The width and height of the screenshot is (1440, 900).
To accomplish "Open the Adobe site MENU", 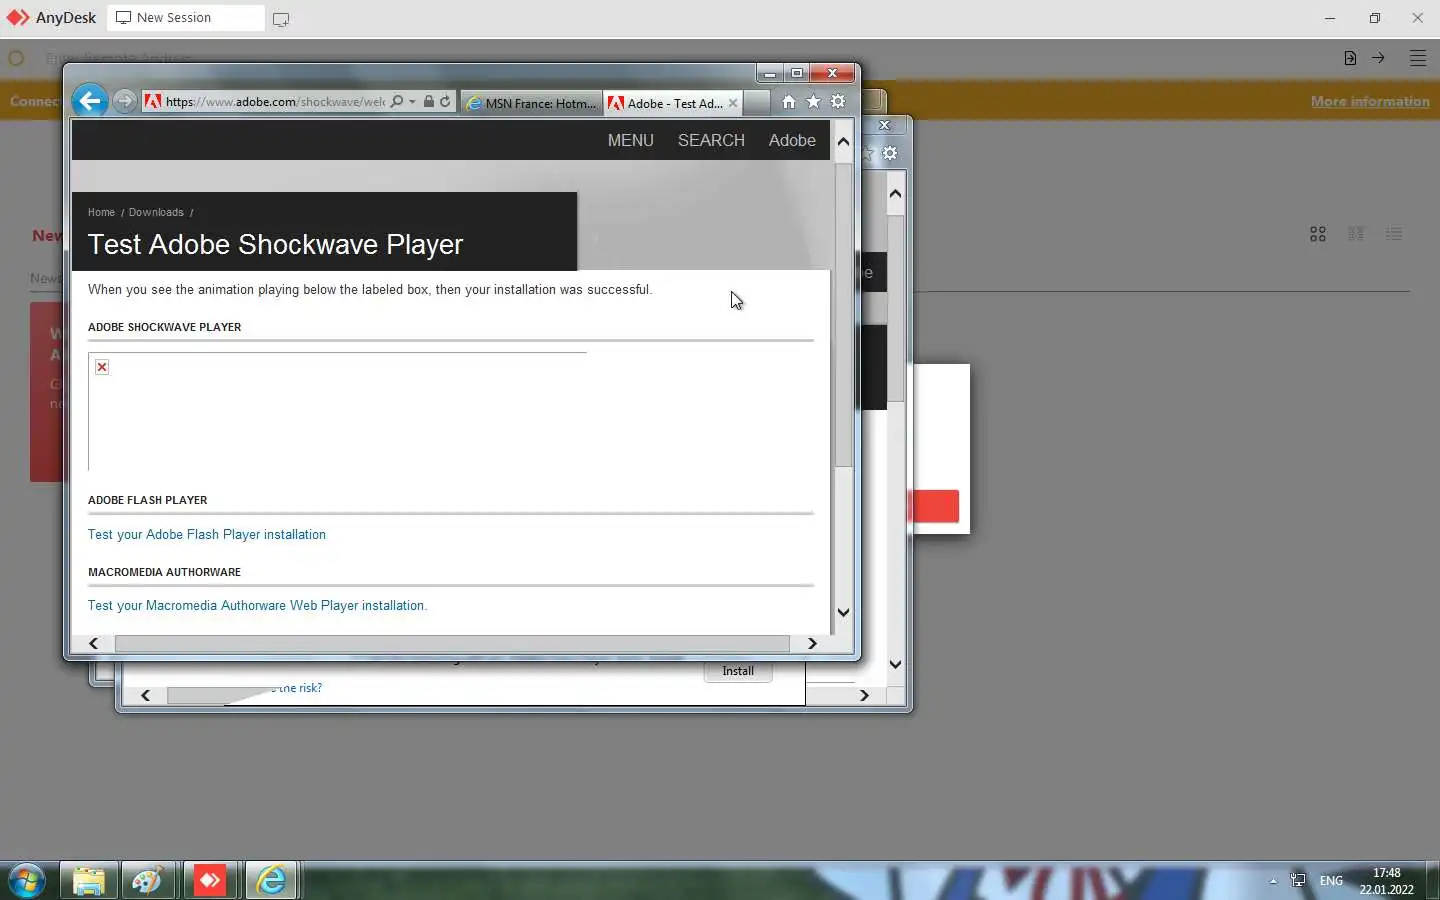I will [631, 141].
